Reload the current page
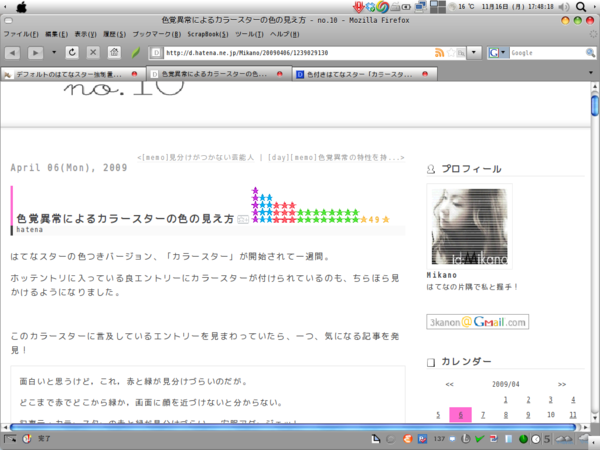Image resolution: width=600 pixels, height=450 pixels. [x=72, y=52]
